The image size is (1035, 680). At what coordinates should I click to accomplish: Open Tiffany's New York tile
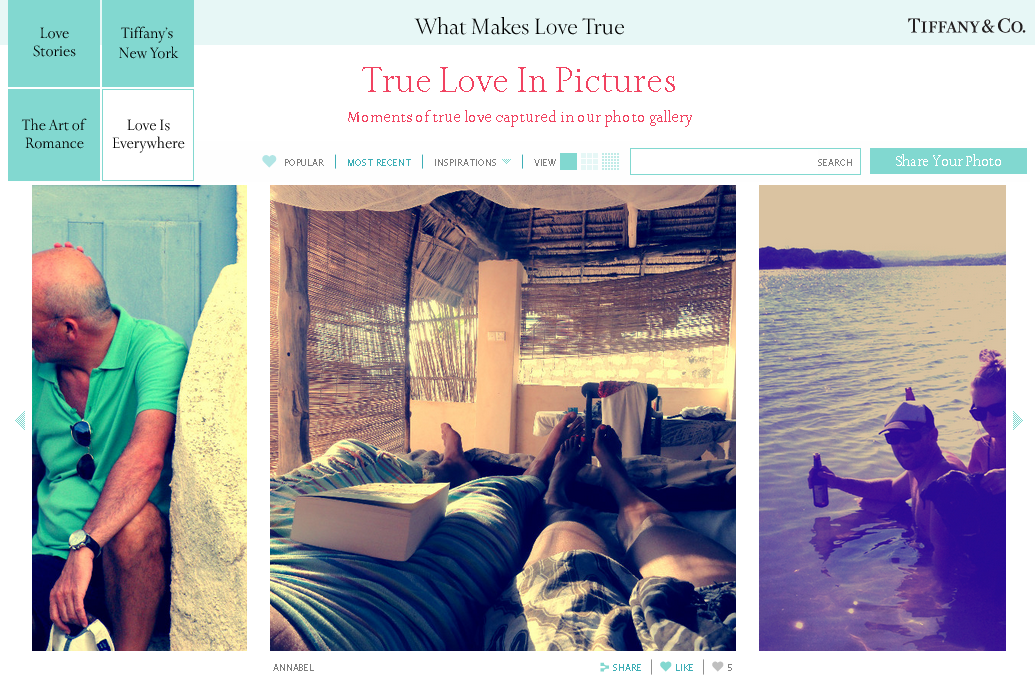click(x=148, y=43)
